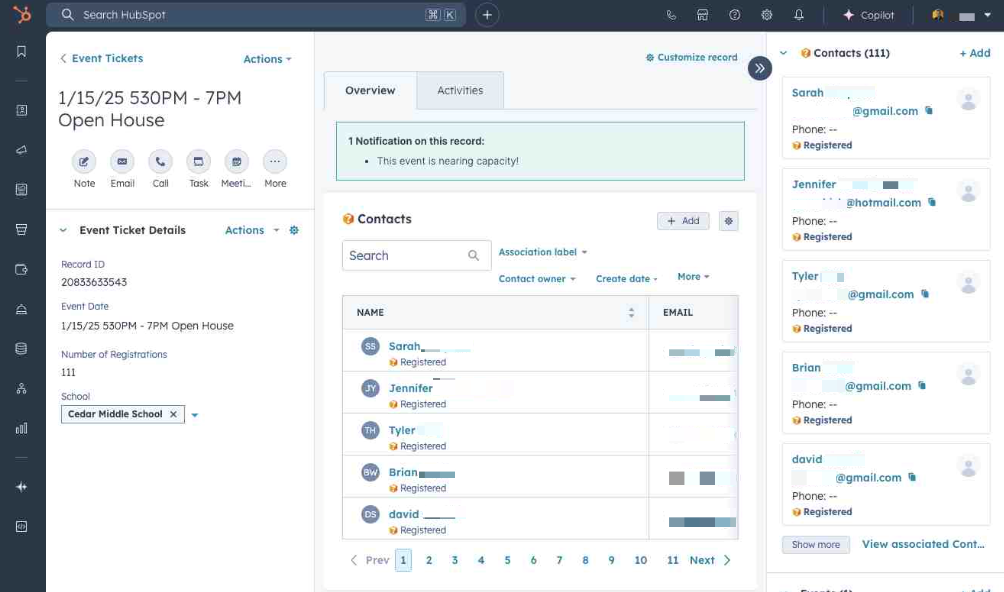Screen dimensions: 1004x592
Task: Click Customize record link
Action: tap(692, 58)
